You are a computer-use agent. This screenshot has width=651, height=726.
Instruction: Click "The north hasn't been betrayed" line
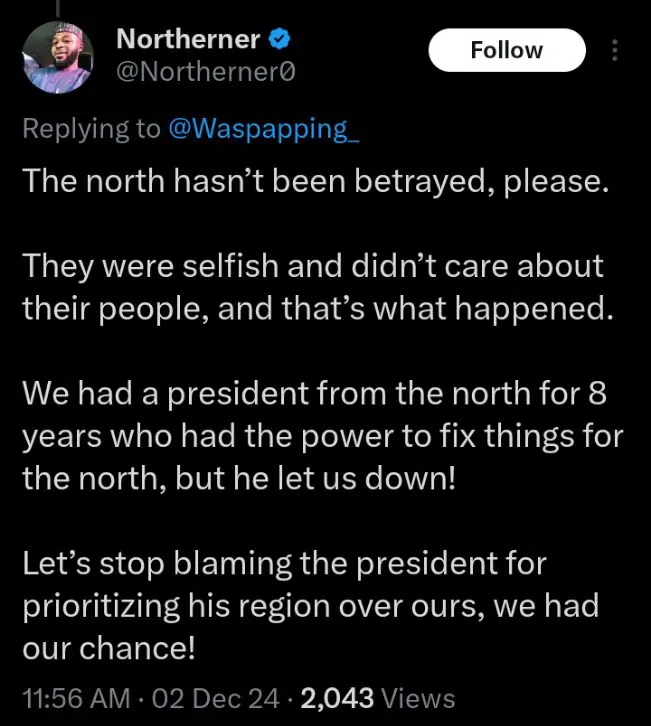[x=315, y=181]
